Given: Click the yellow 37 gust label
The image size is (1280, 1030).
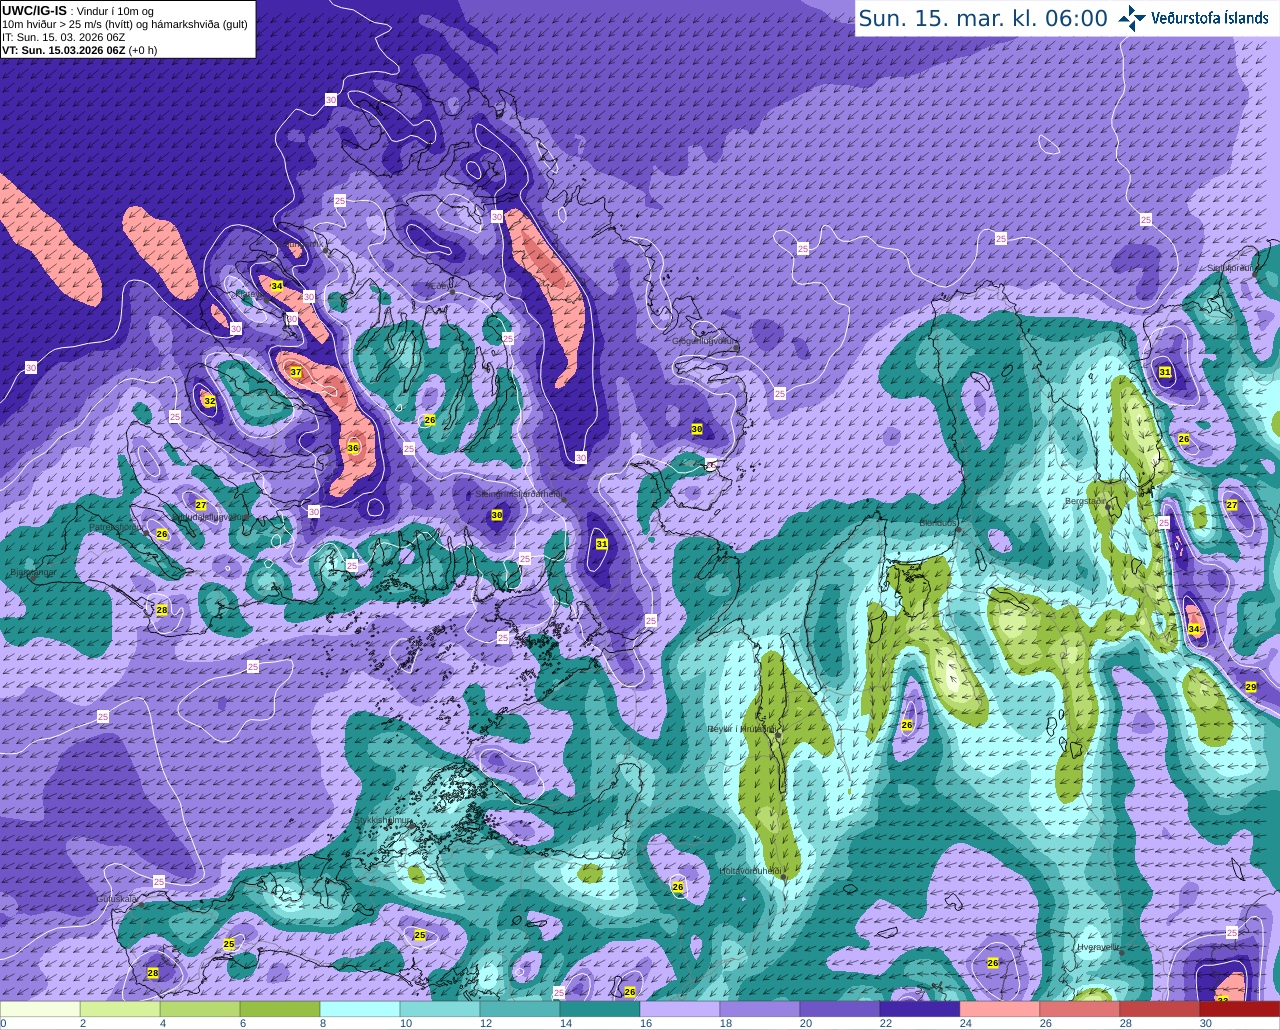Looking at the screenshot, I should (x=296, y=372).
